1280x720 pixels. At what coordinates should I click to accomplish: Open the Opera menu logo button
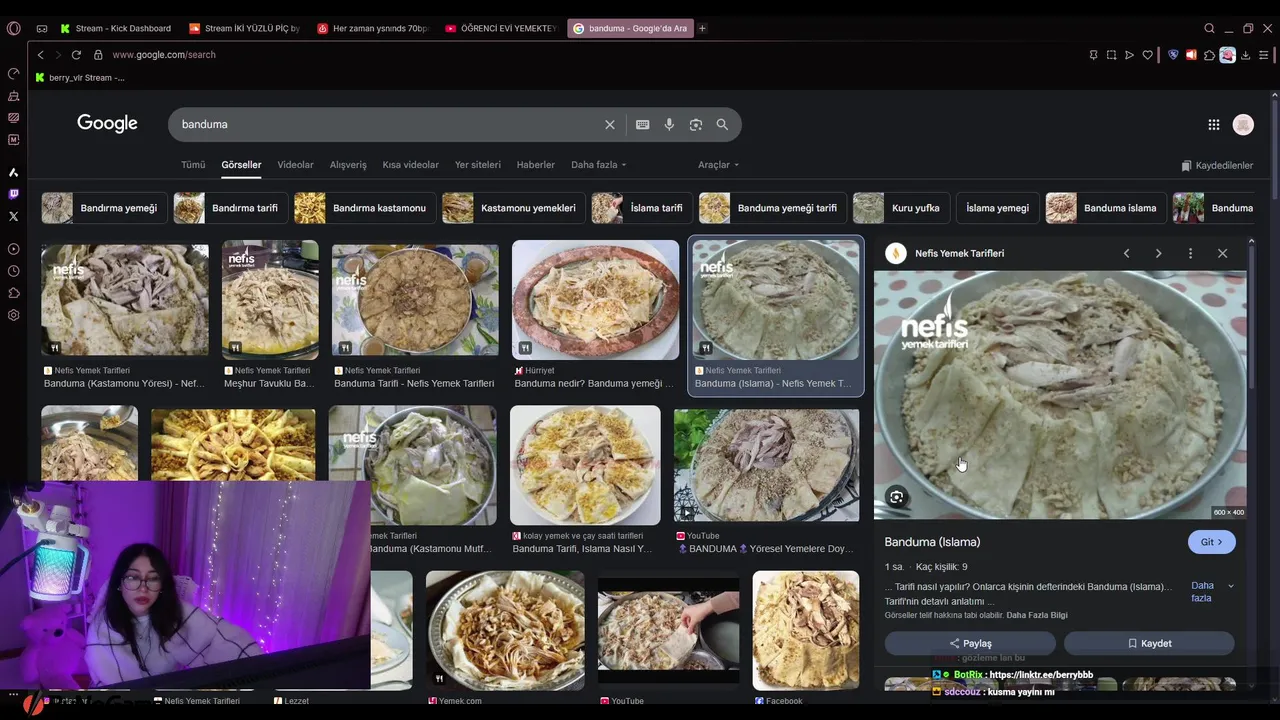point(13,28)
